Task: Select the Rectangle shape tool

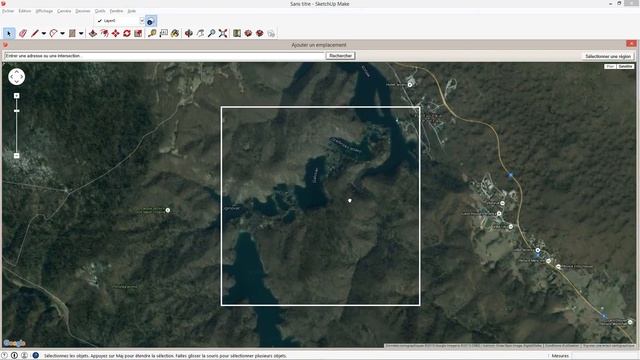Action: pos(72,33)
